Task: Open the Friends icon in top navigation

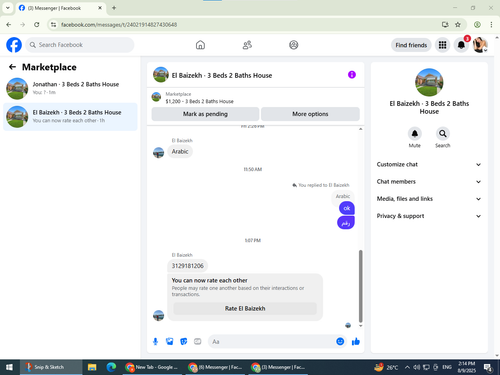Action: pyautogui.click(x=247, y=45)
